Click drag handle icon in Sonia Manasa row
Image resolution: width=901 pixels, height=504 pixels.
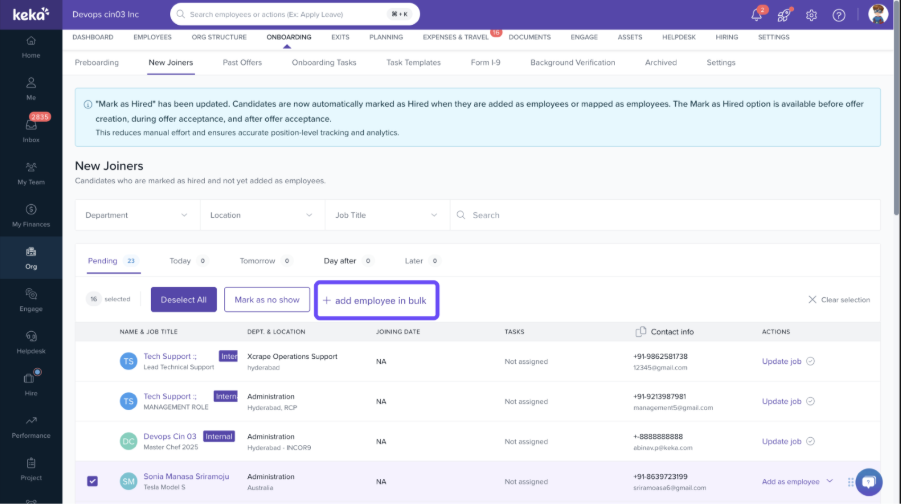(850, 482)
